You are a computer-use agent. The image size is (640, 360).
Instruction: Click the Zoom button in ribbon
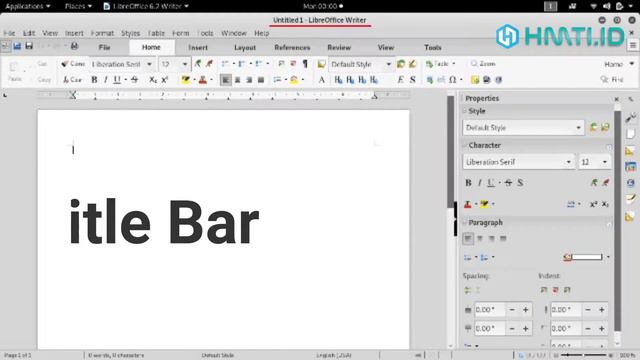[483, 64]
